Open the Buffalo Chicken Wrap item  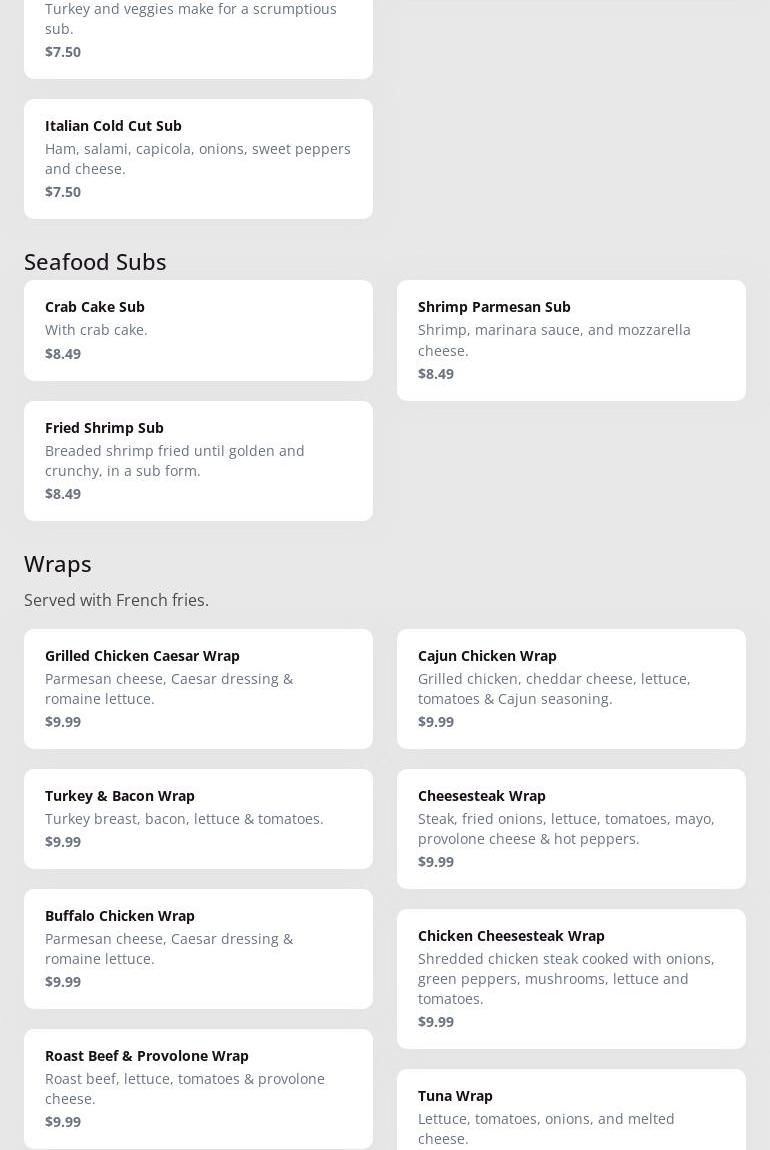coord(198,948)
